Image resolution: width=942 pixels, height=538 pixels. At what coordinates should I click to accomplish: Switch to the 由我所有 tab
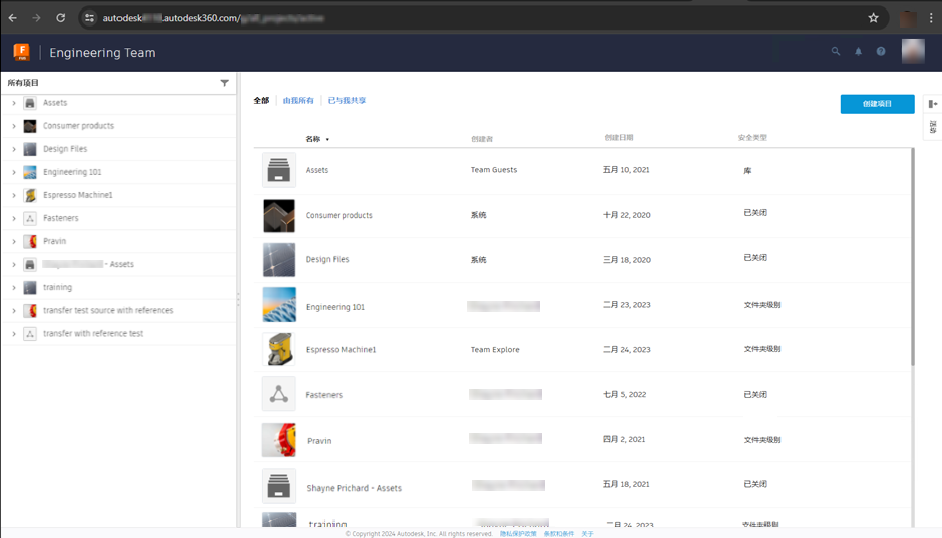pyautogui.click(x=298, y=100)
